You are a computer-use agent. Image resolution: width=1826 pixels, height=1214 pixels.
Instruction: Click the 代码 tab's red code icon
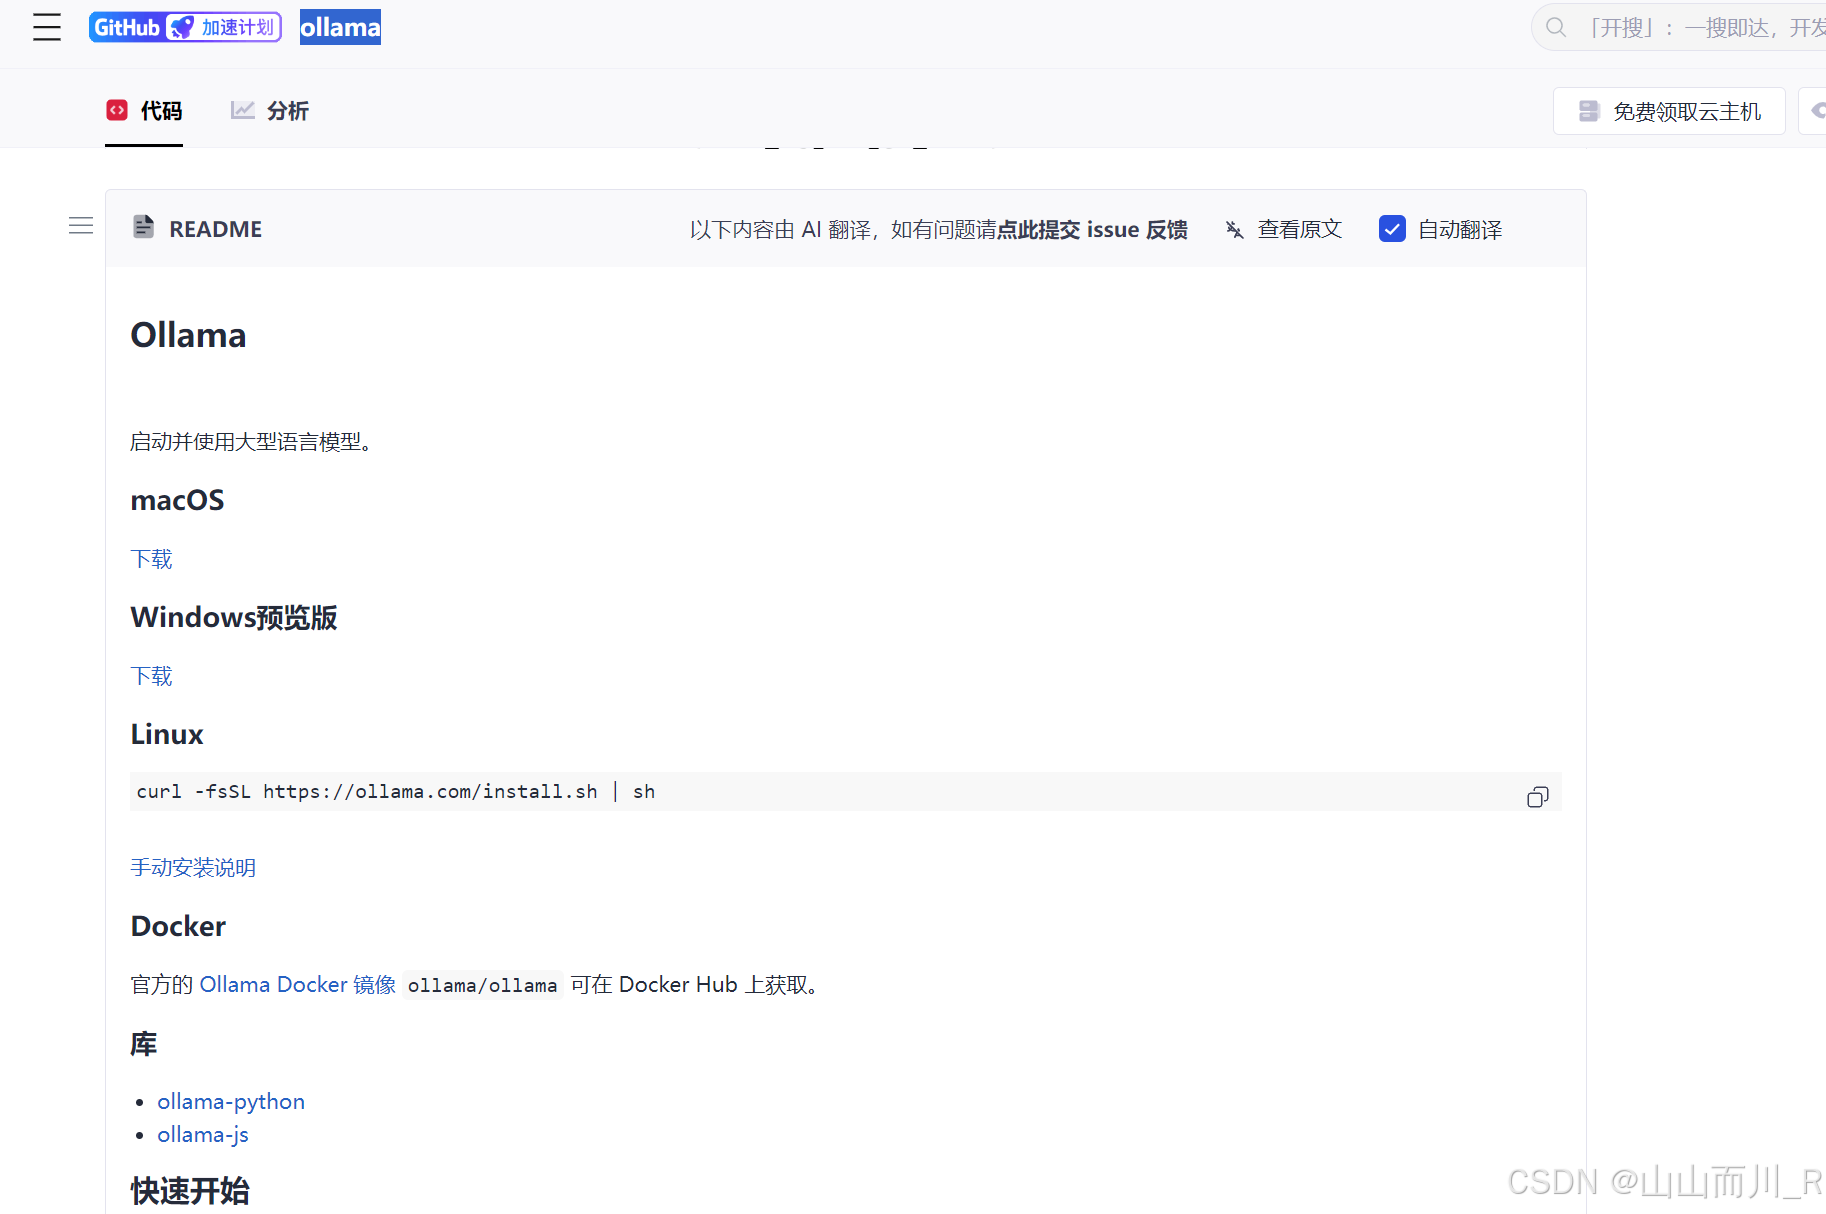[x=117, y=110]
